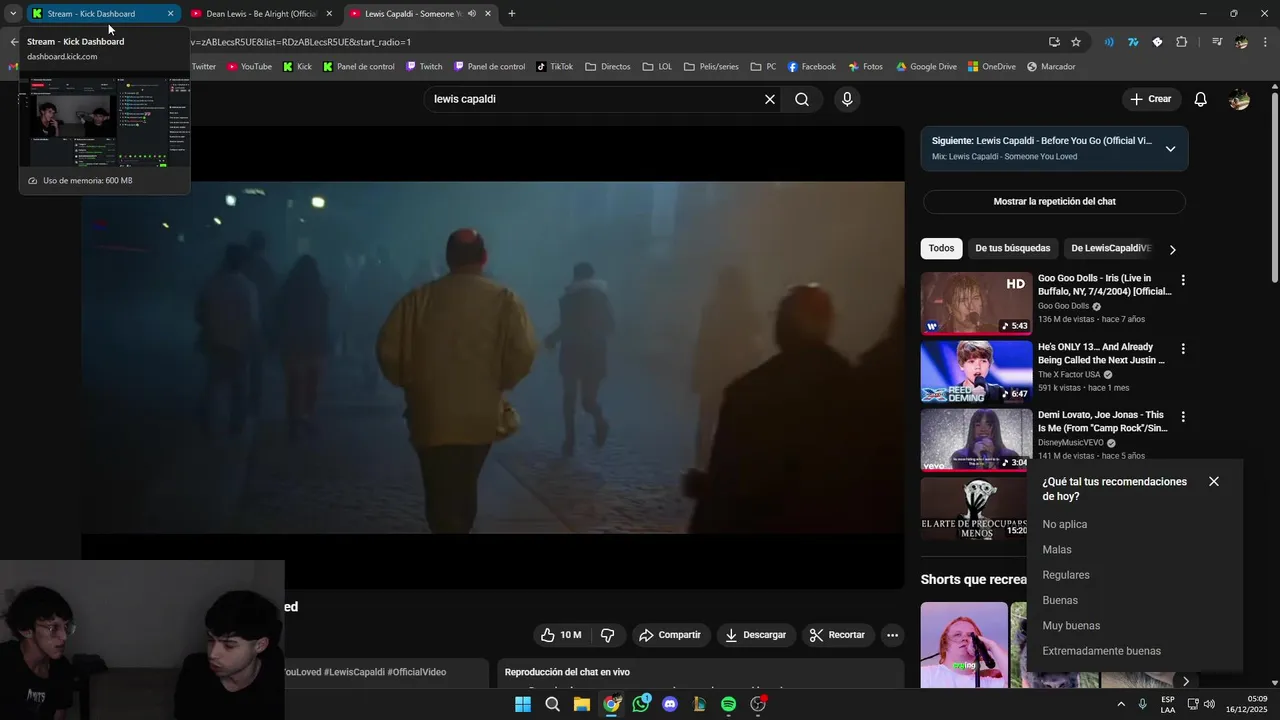This screenshot has height=720, width=1280.
Task: Open the Facebook bookmark
Action: pyautogui.click(x=811, y=67)
